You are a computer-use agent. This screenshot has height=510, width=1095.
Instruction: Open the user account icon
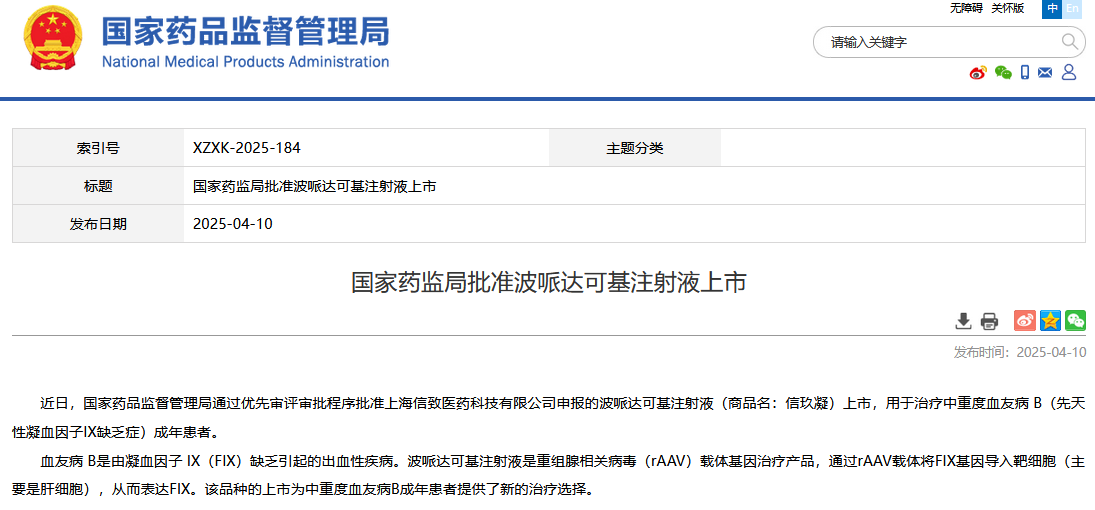(x=1068, y=72)
